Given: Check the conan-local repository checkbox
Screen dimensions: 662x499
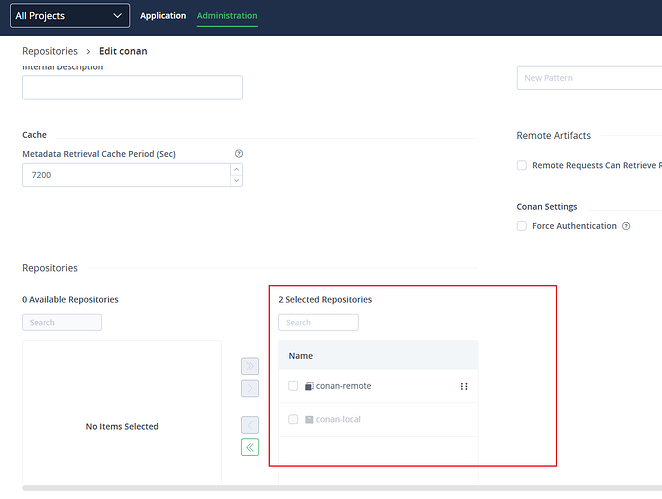Looking at the screenshot, I should (293, 419).
